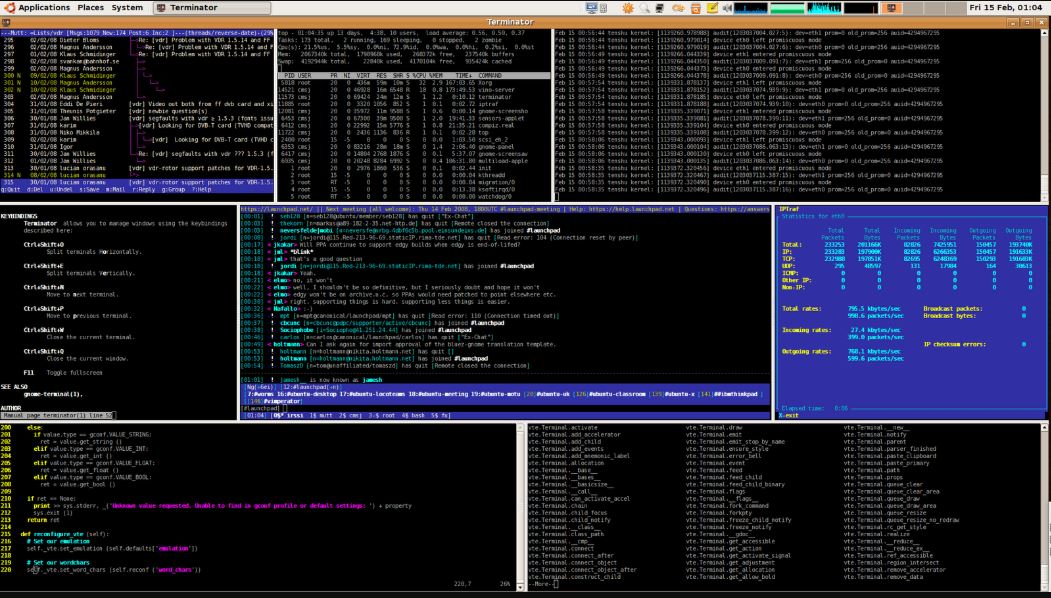Click the brightness sun icon in the tray
Screen dimensions: 1051x598
[x=628, y=8]
